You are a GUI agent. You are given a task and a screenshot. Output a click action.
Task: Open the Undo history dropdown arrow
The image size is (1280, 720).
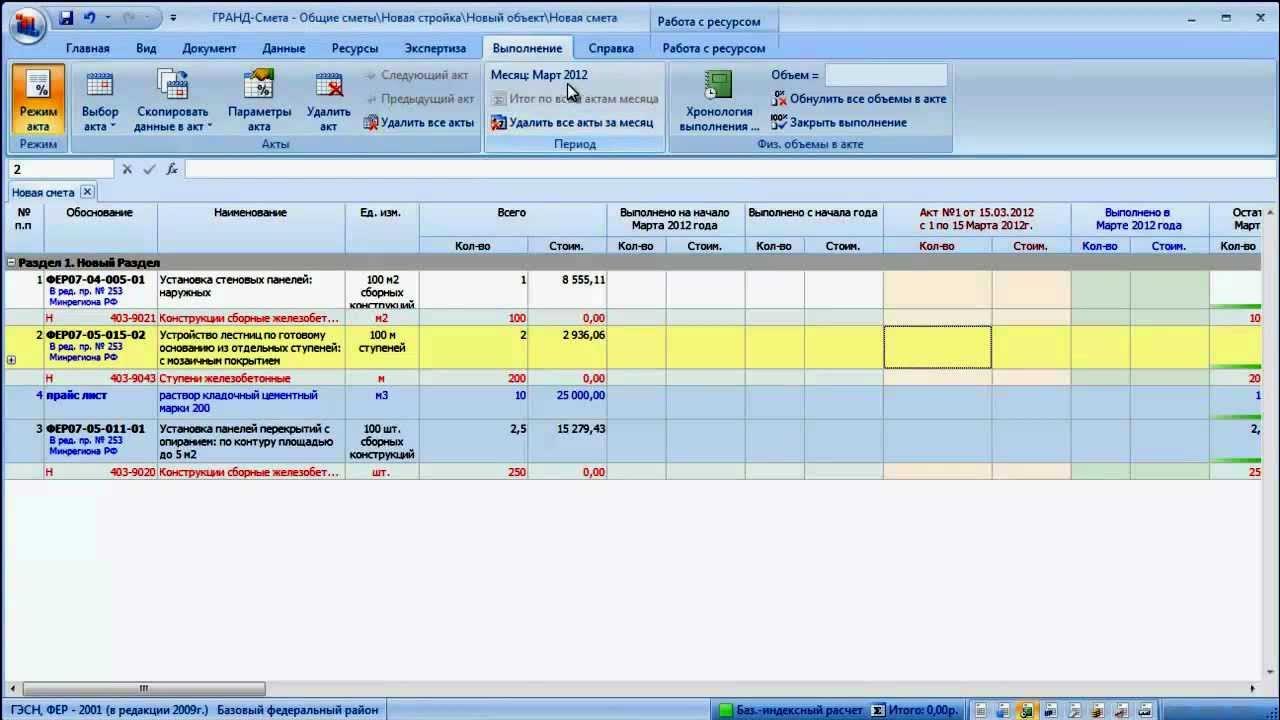(106, 18)
